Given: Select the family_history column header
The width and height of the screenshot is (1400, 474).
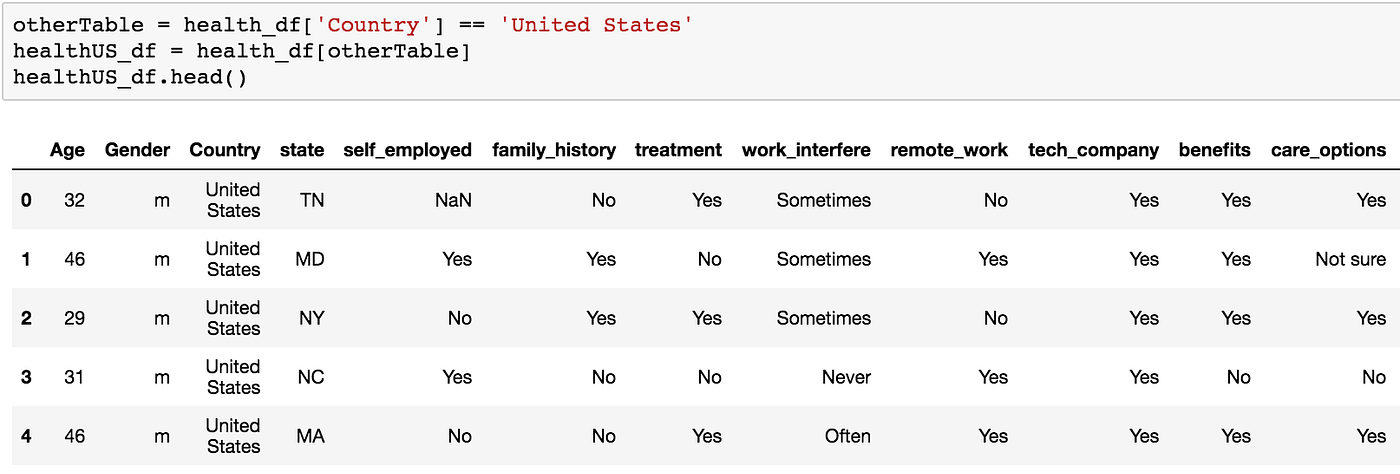Looking at the screenshot, I should (554, 150).
